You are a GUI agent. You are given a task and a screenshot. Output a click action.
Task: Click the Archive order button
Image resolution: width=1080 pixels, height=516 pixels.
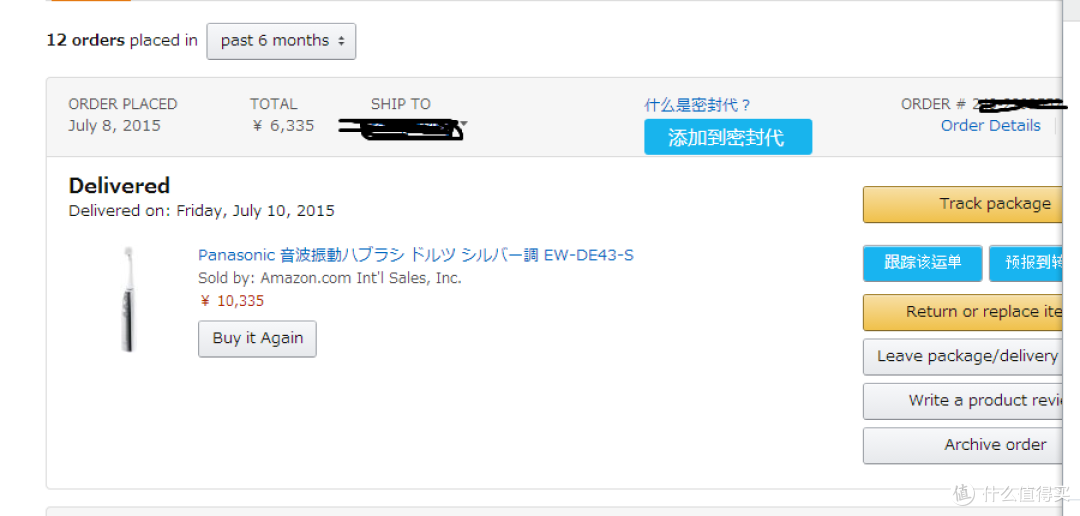click(962, 445)
